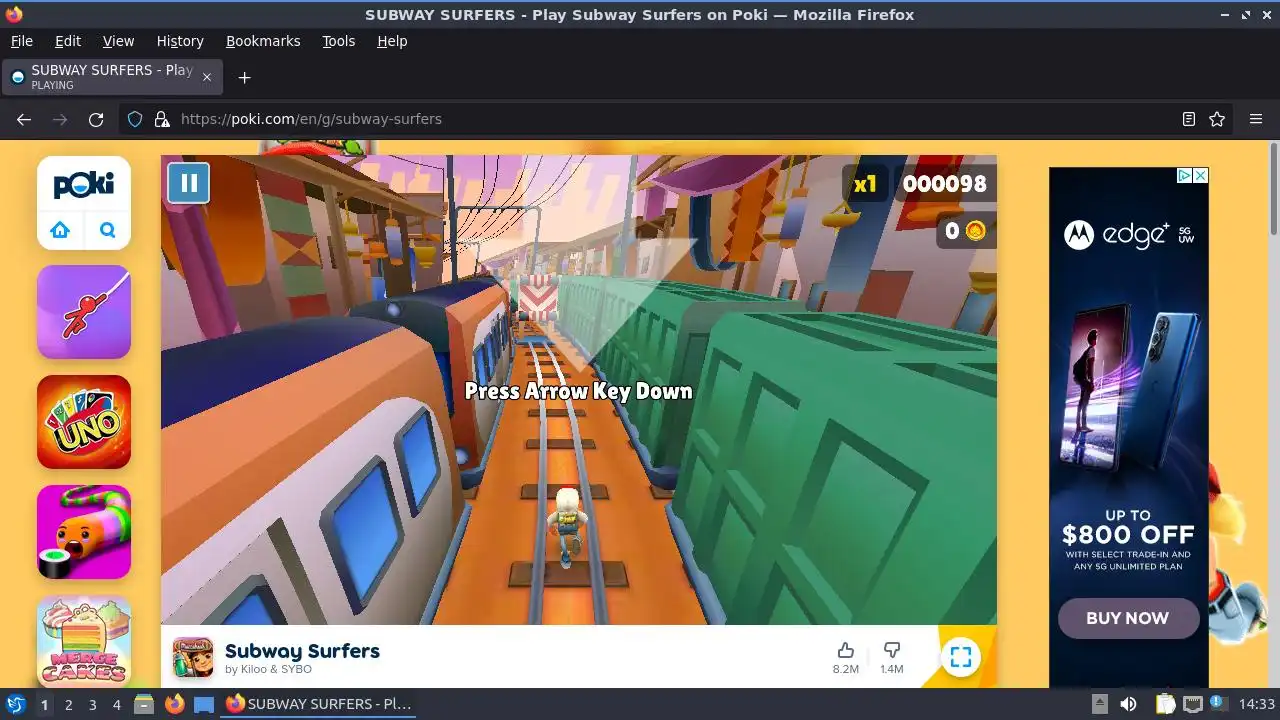Image resolution: width=1280 pixels, height=720 pixels.
Task: Go back to the previous page
Action: (24, 119)
